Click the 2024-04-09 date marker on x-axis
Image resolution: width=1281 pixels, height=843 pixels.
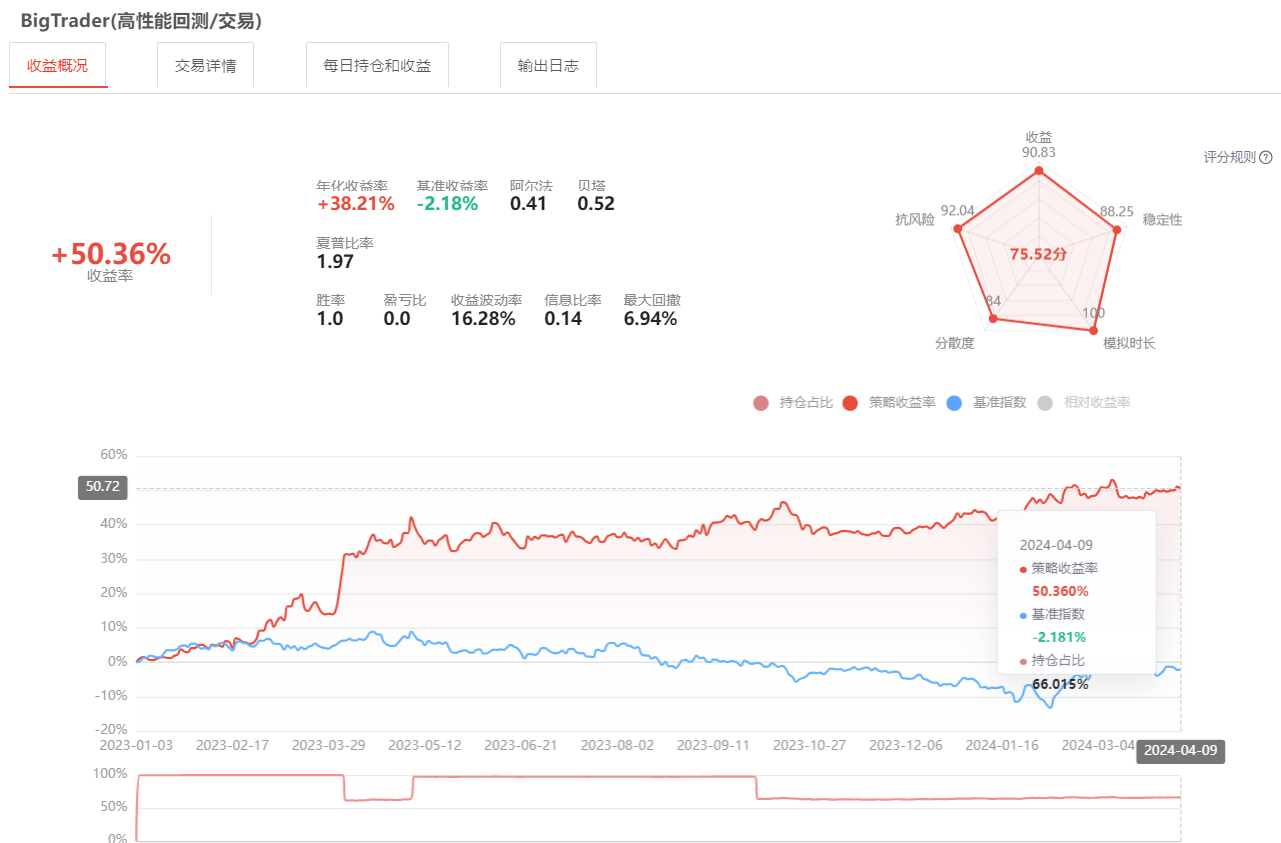tap(1180, 751)
